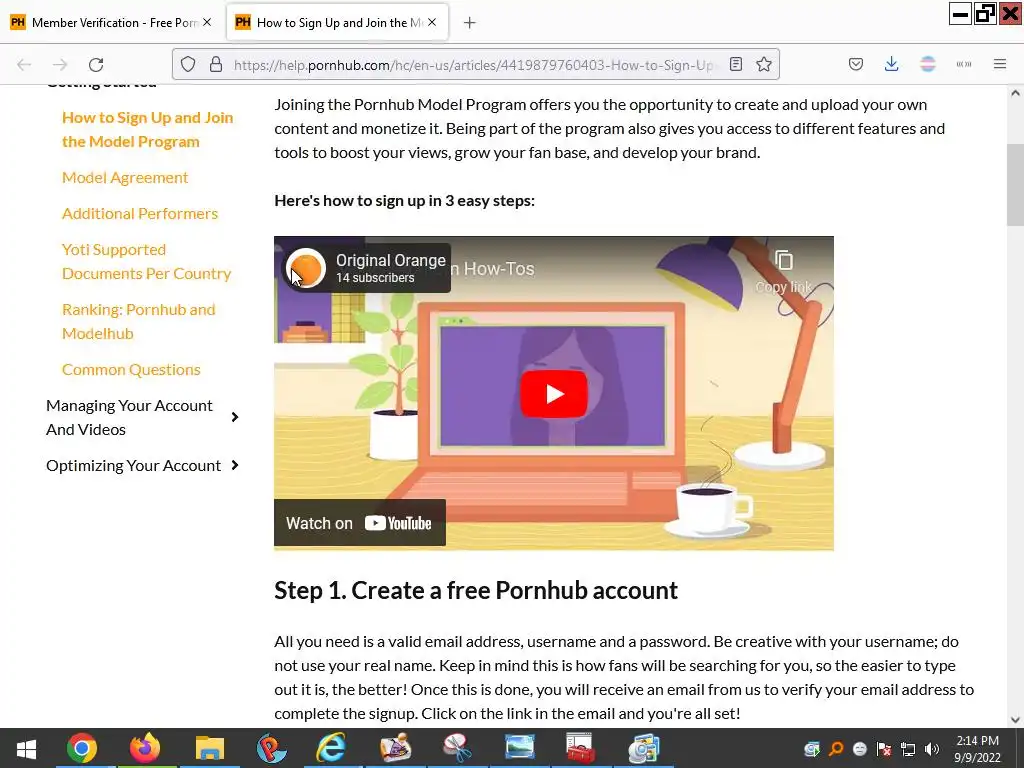Select the How to Sign Up tab
Screen dimensions: 1024x768
tap(336, 23)
